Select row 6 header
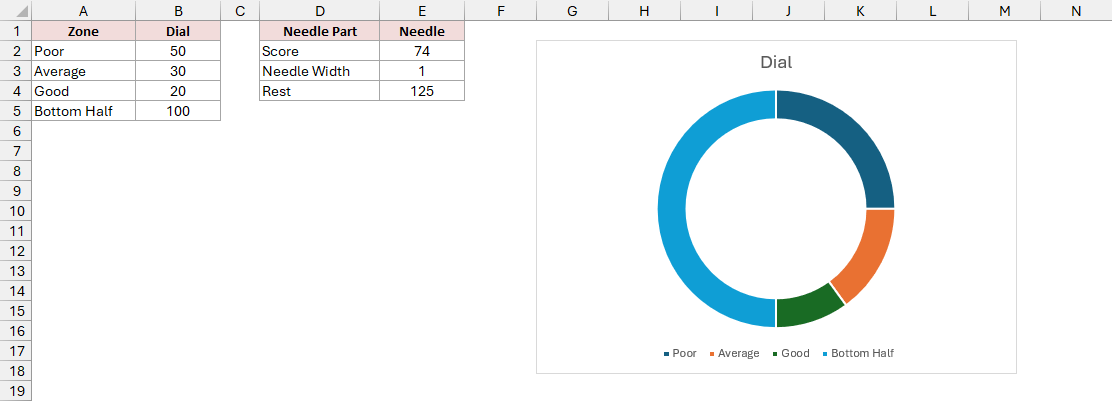 pyautogui.click(x=16, y=131)
